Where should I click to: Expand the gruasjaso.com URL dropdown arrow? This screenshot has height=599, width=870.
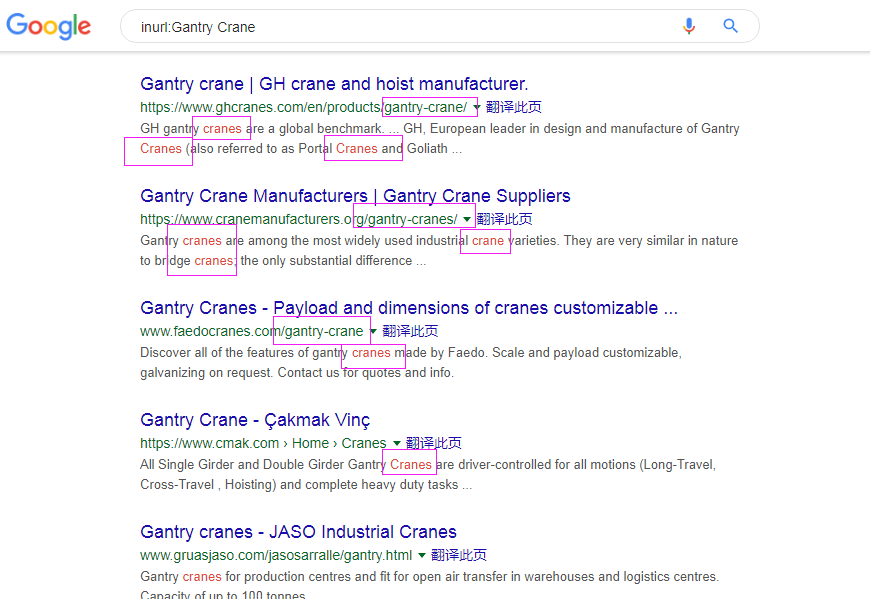pyautogui.click(x=421, y=555)
